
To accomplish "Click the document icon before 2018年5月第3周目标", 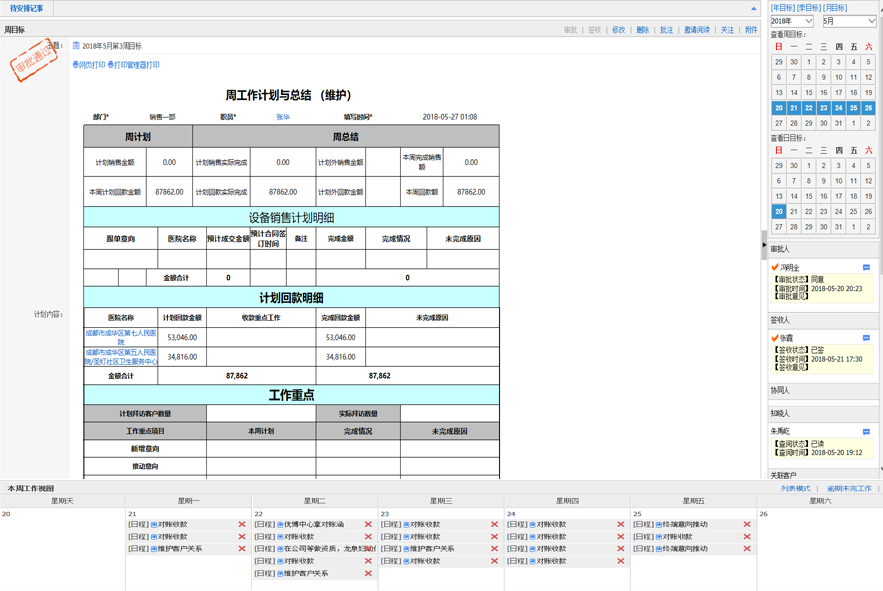I will [77, 46].
